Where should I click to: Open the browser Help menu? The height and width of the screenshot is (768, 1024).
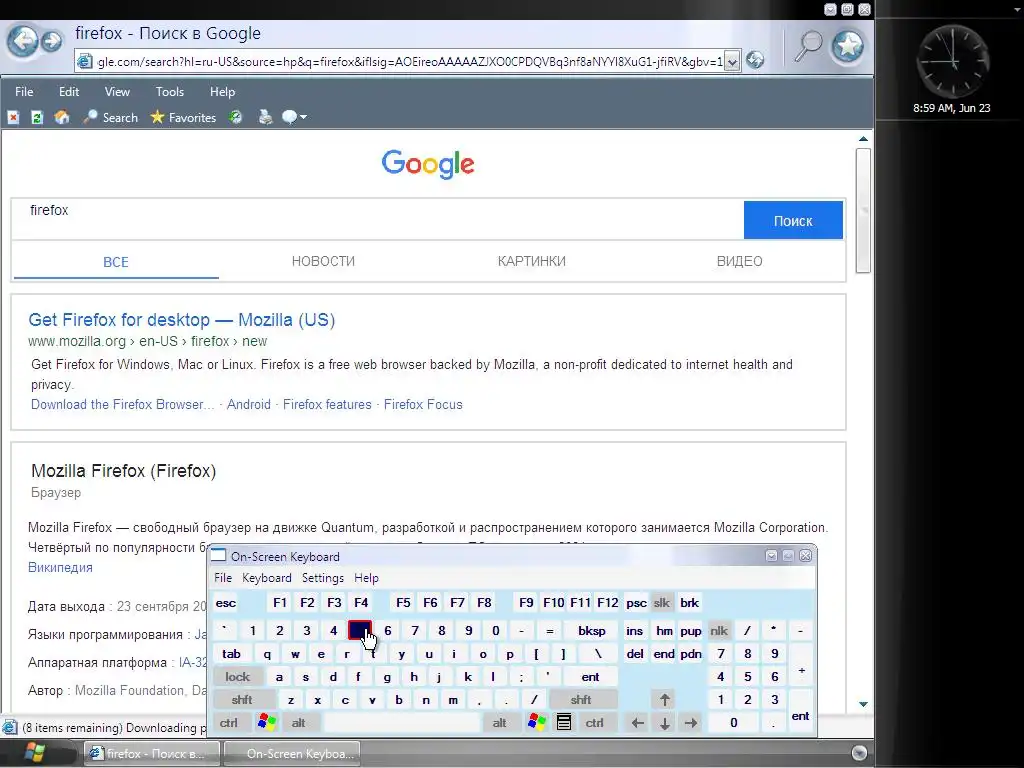coord(222,92)
